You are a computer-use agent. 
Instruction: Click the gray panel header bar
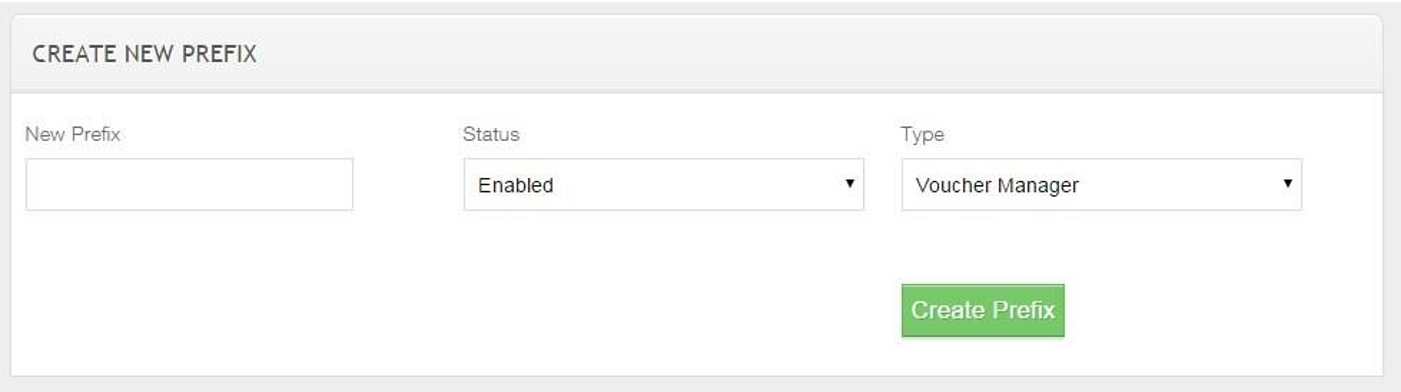click(697, 54)
